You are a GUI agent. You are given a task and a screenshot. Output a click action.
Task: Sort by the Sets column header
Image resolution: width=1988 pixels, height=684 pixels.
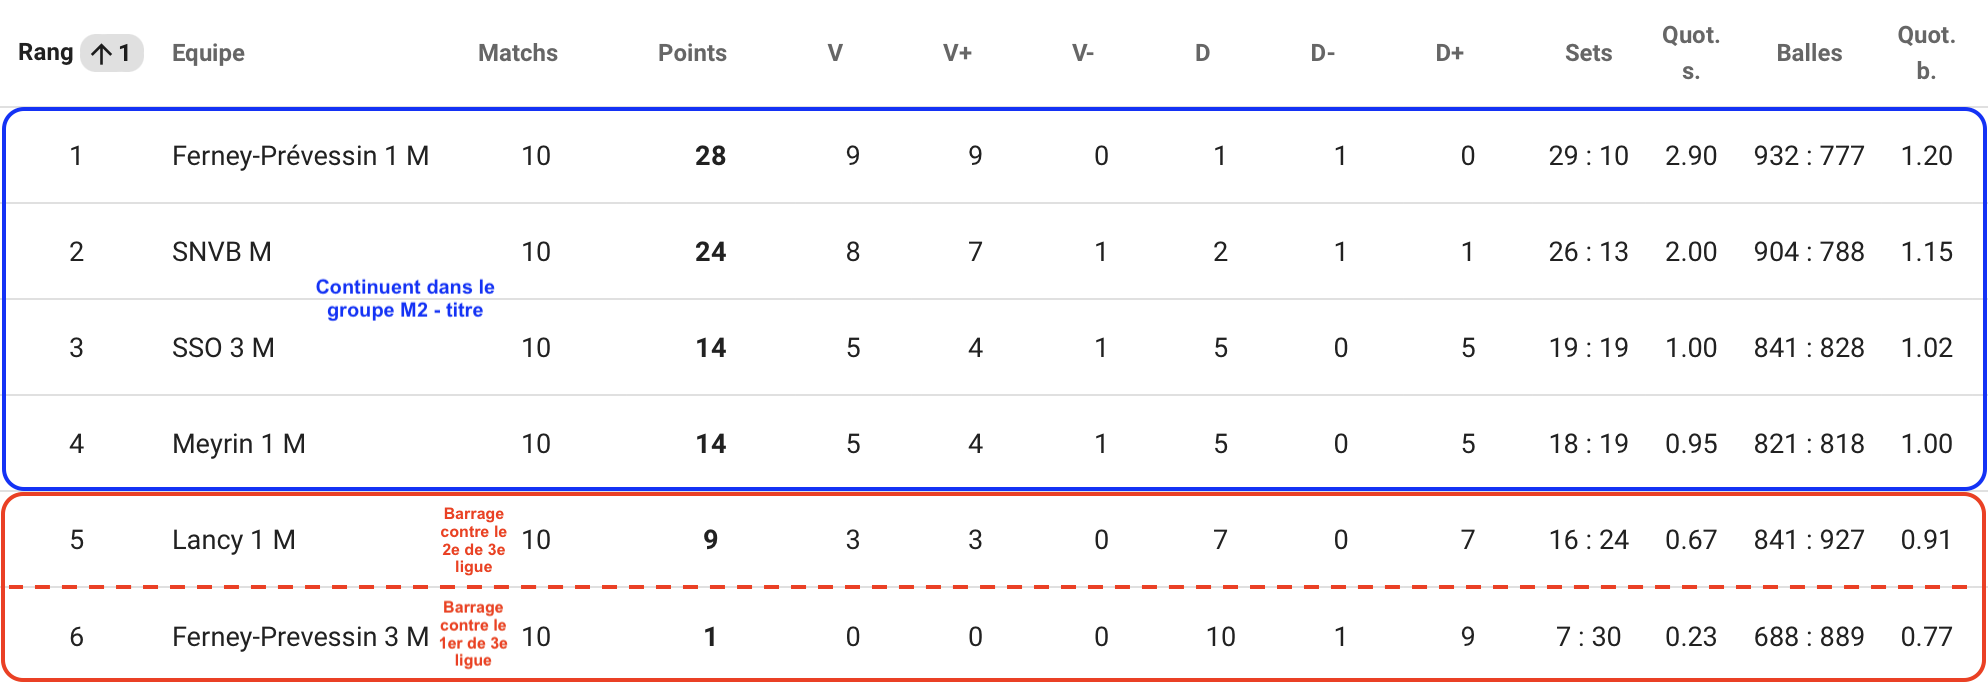1588,53
